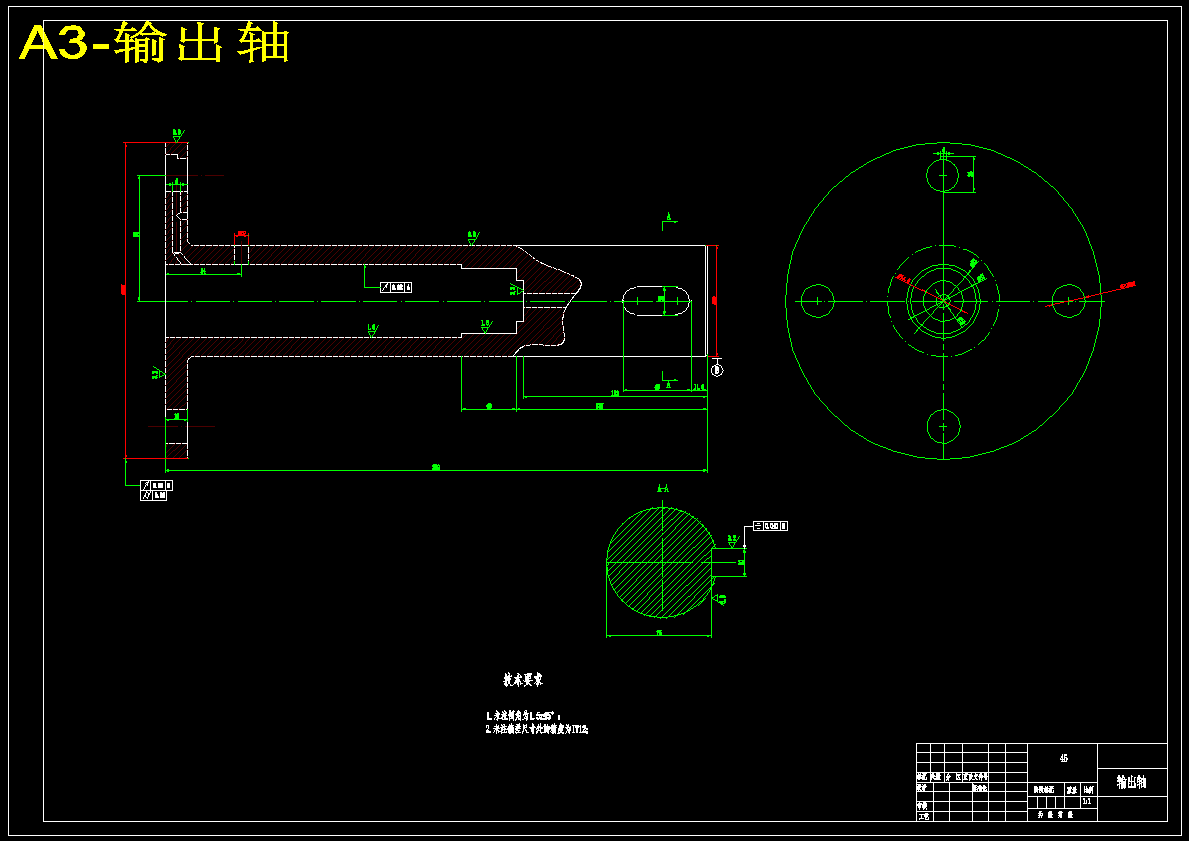
Task: Select the runout tolerance frame inside the bore
Action: click(397, 287)
